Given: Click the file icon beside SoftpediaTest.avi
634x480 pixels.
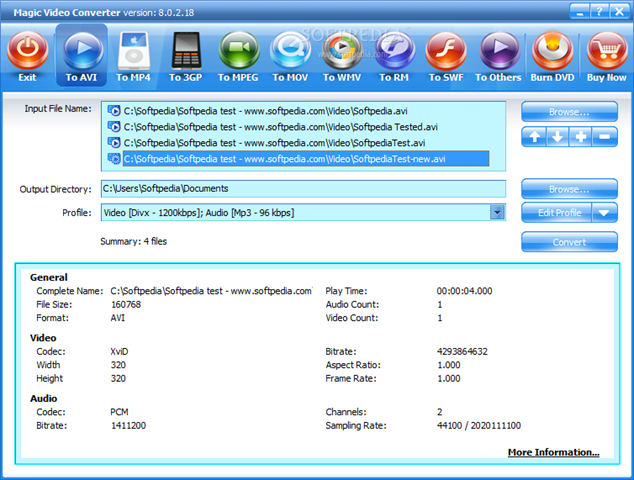Looking at the screenshot, I should pos(114,142).
